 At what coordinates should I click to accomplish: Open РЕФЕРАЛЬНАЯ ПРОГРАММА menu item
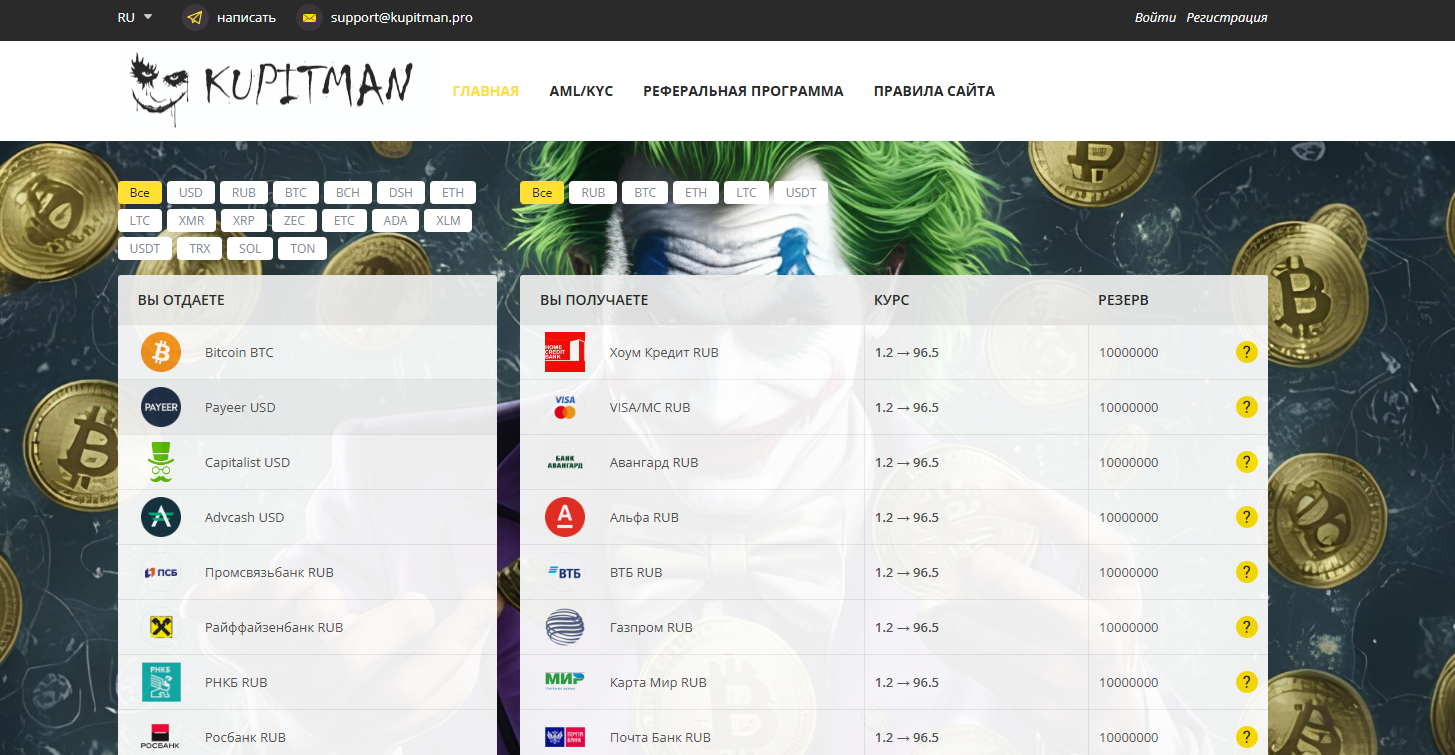click(x=743, y=91)
